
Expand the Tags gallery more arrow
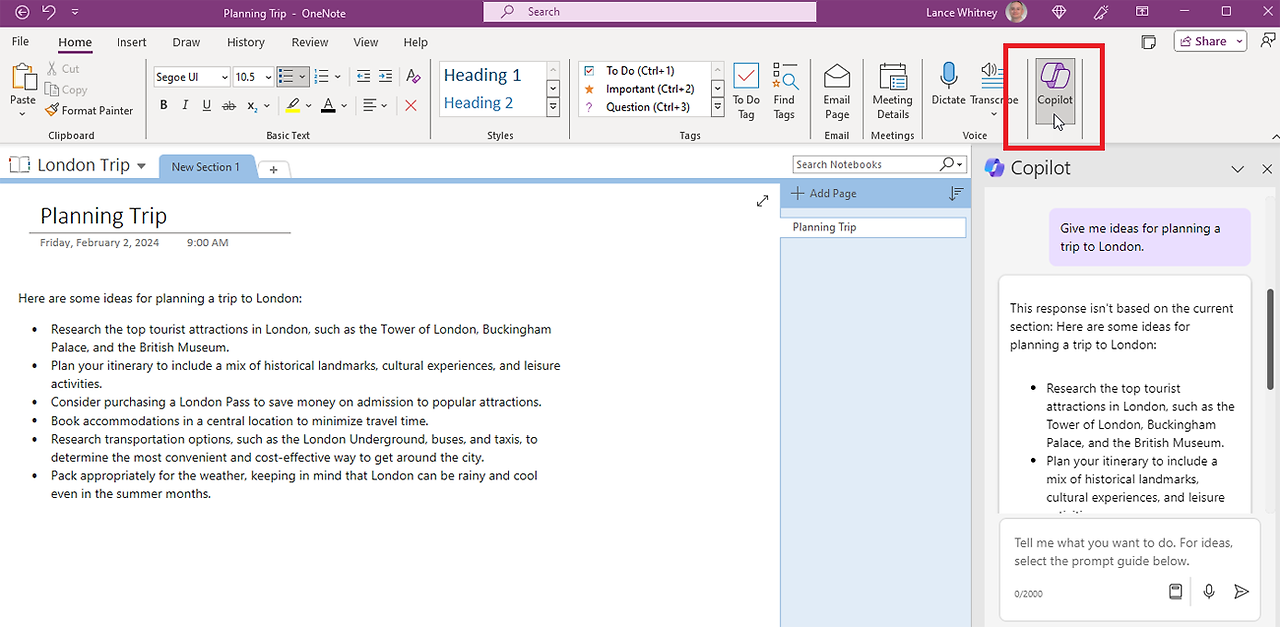[x=717, y=107]
